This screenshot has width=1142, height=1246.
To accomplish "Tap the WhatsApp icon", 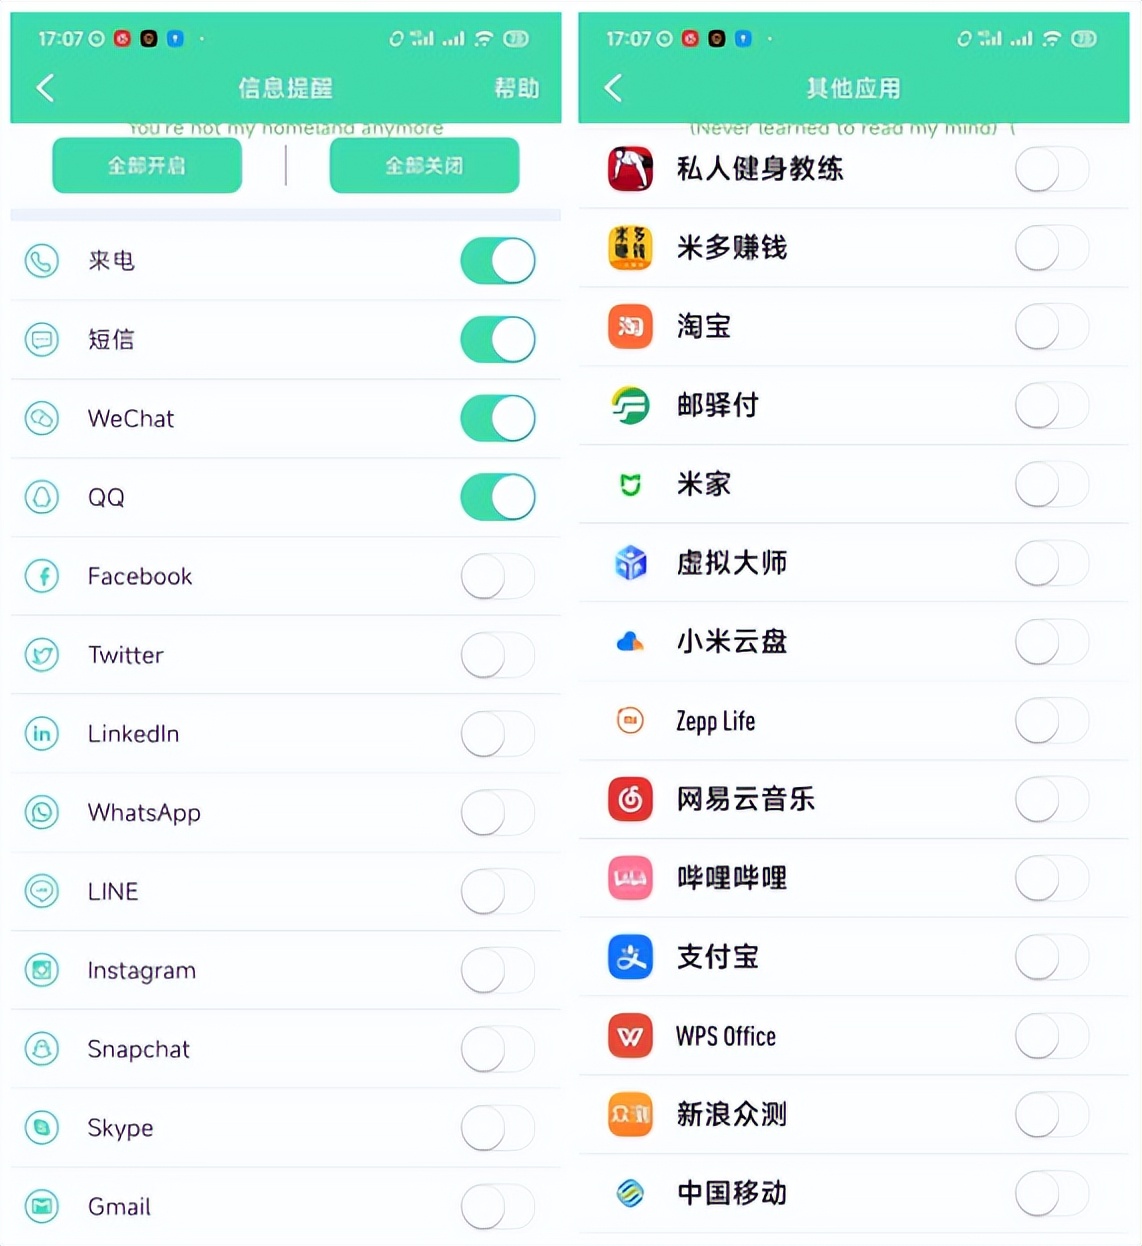I will pos(42,812).
